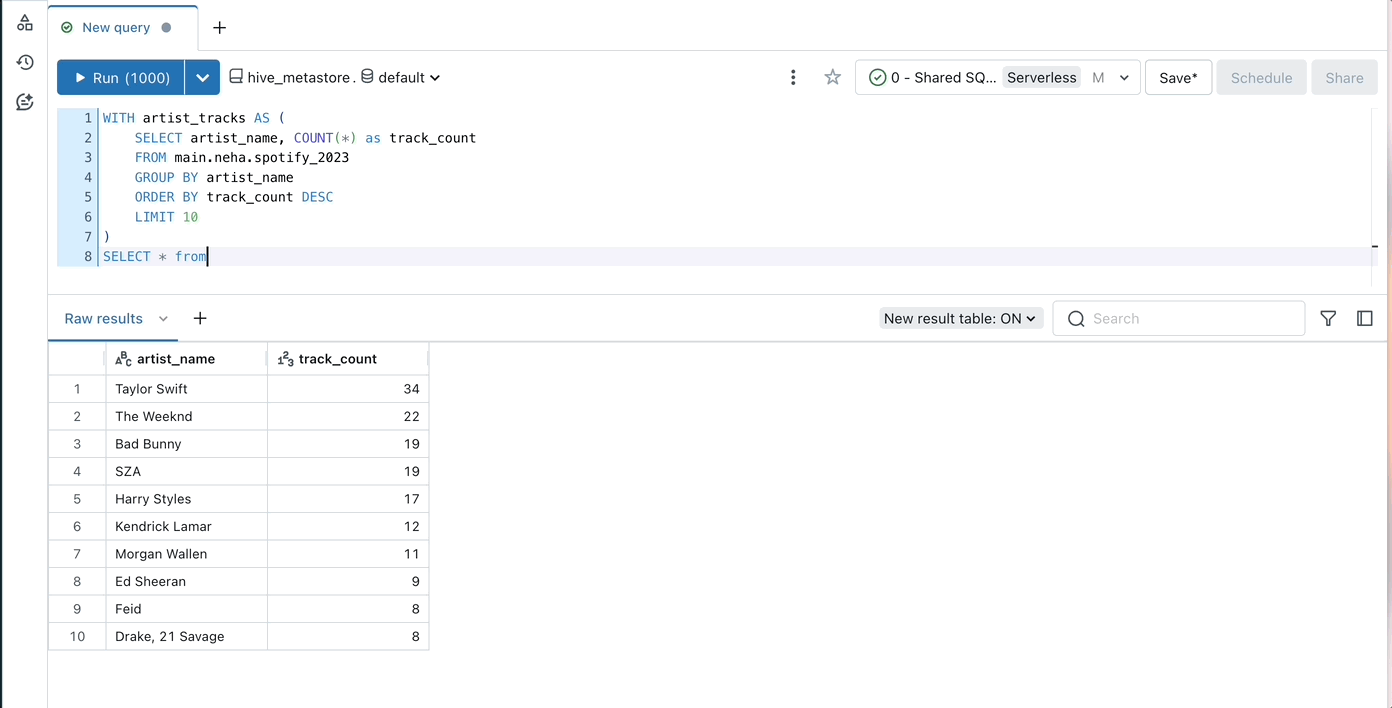Toggle the column side panel icon
This screenshot has height=708, width=1392.
click(x=1365, y=318)
